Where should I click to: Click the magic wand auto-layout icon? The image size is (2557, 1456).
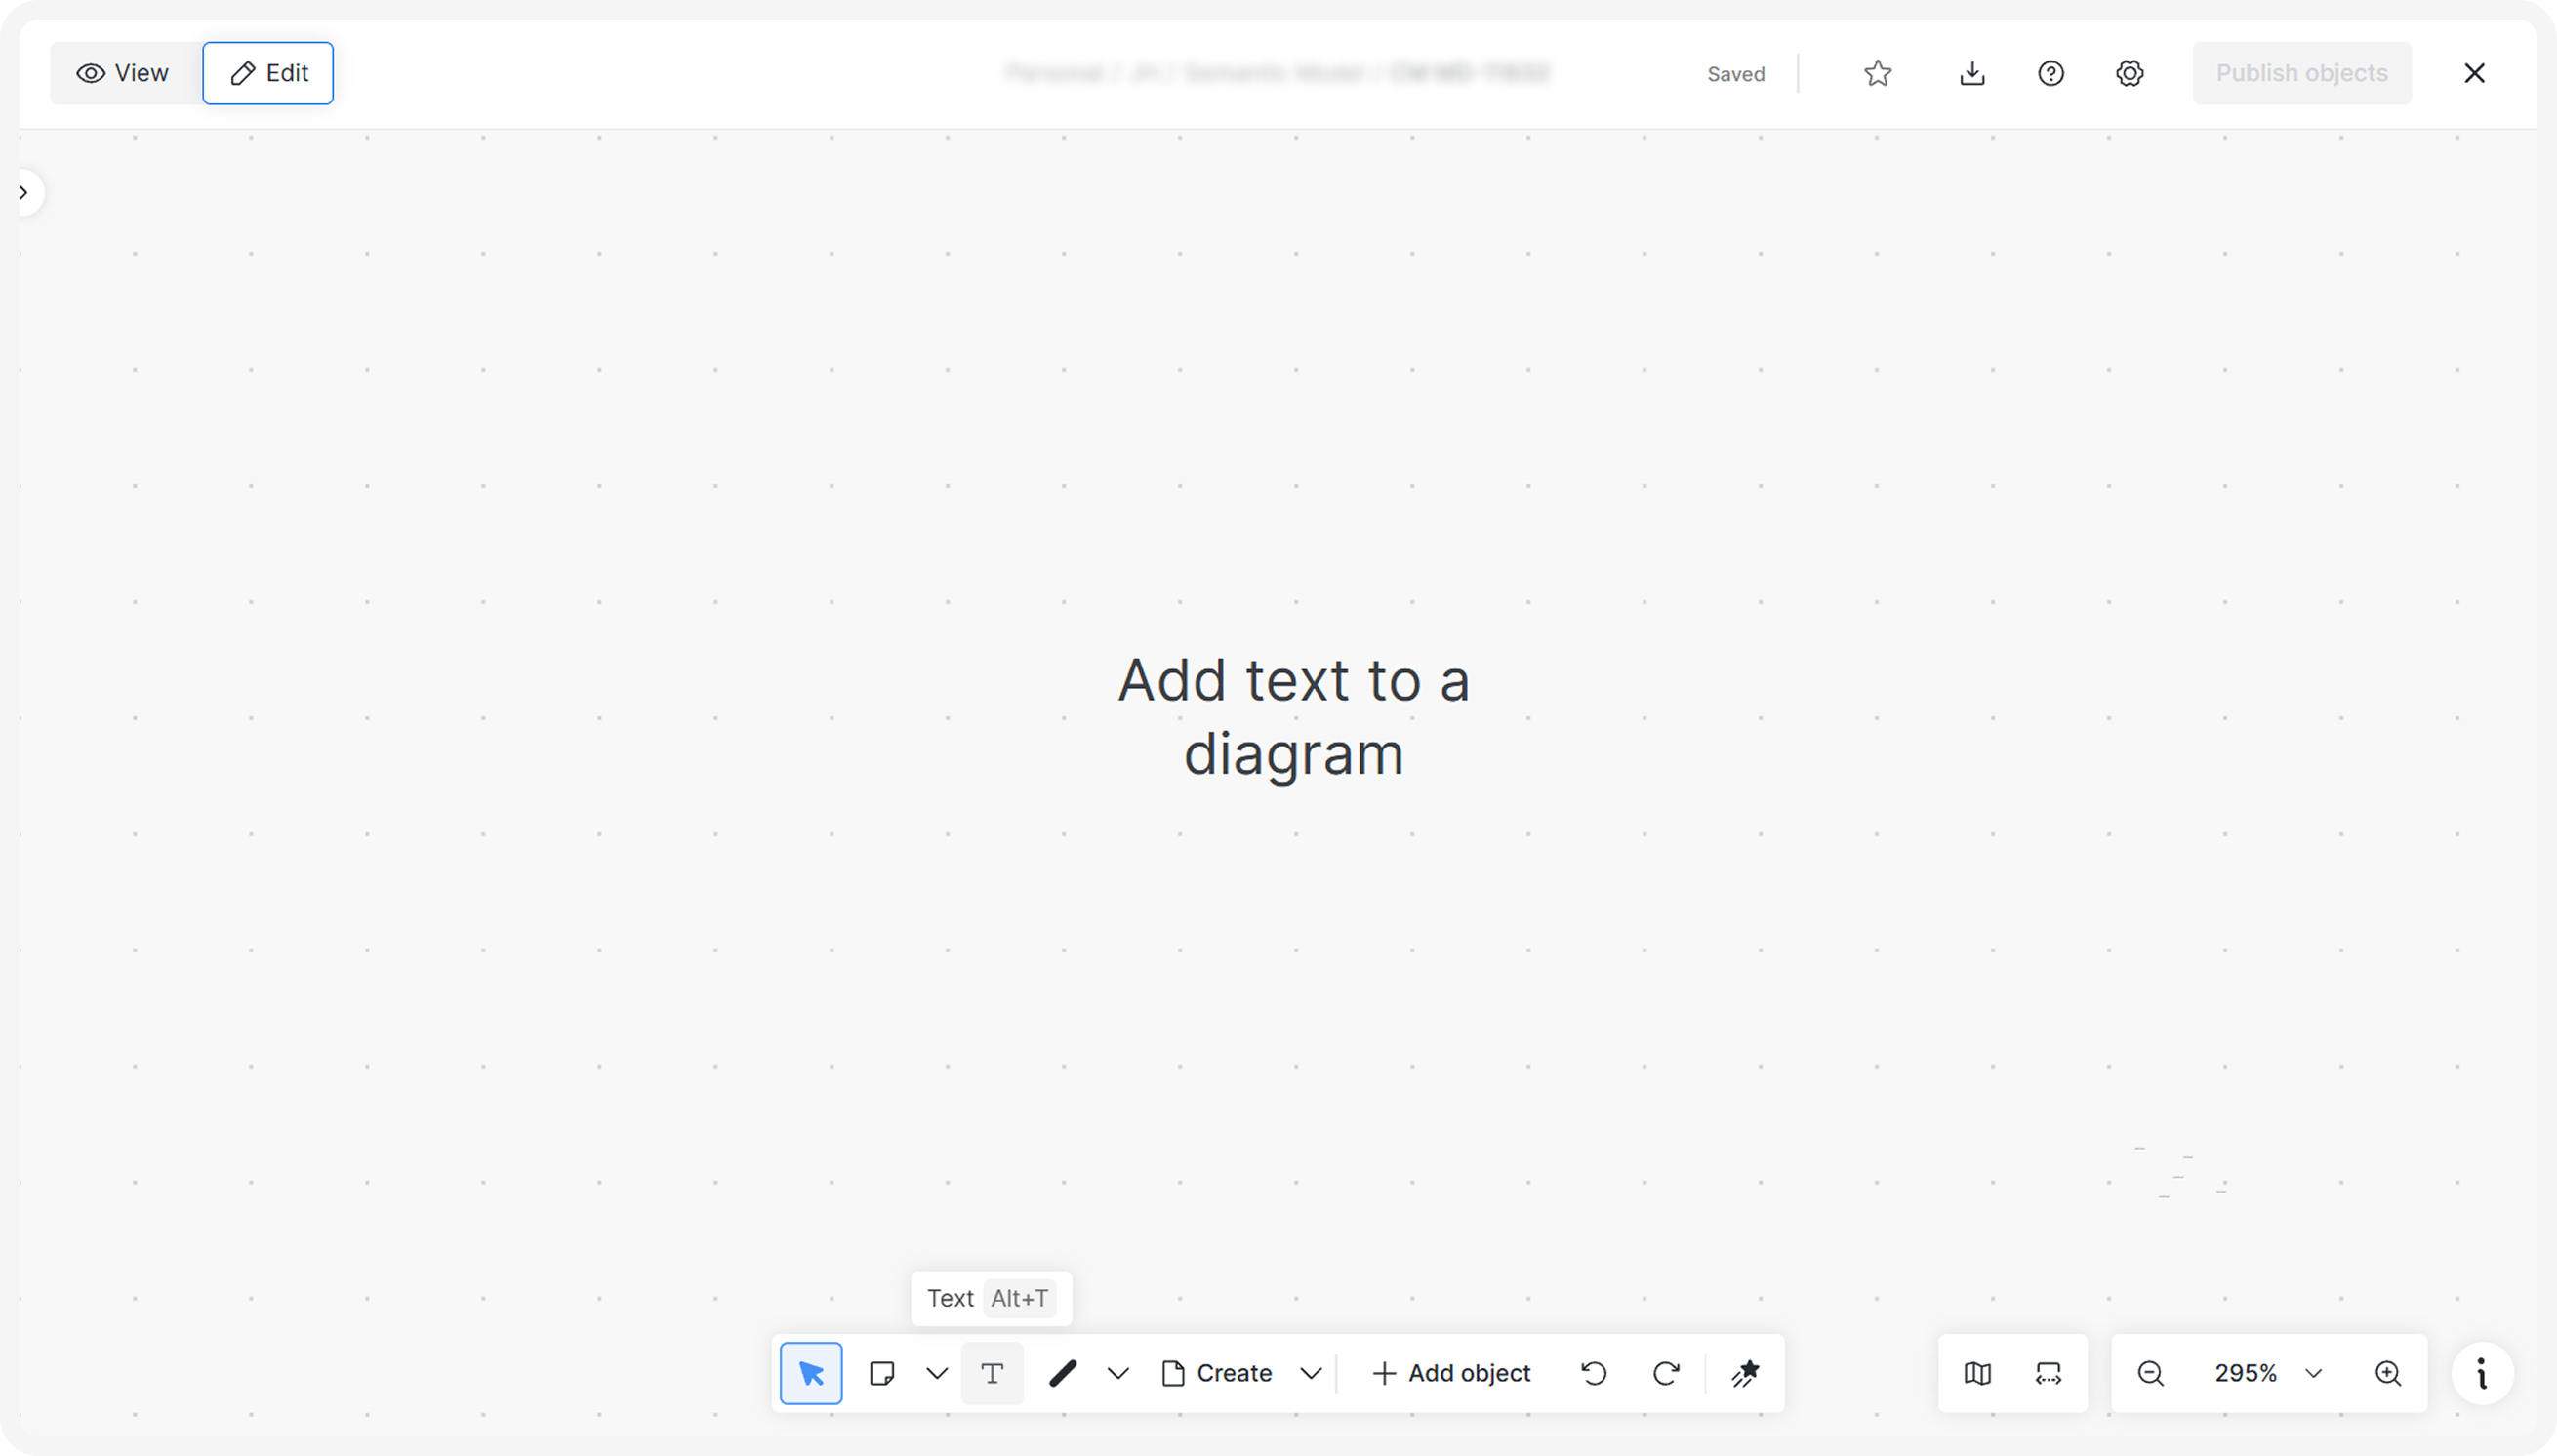[x=1746, y=1373]
